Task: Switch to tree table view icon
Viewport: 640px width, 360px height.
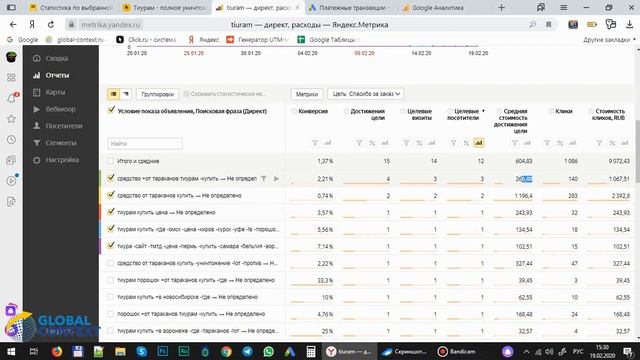Action: [x=125, y=94]
